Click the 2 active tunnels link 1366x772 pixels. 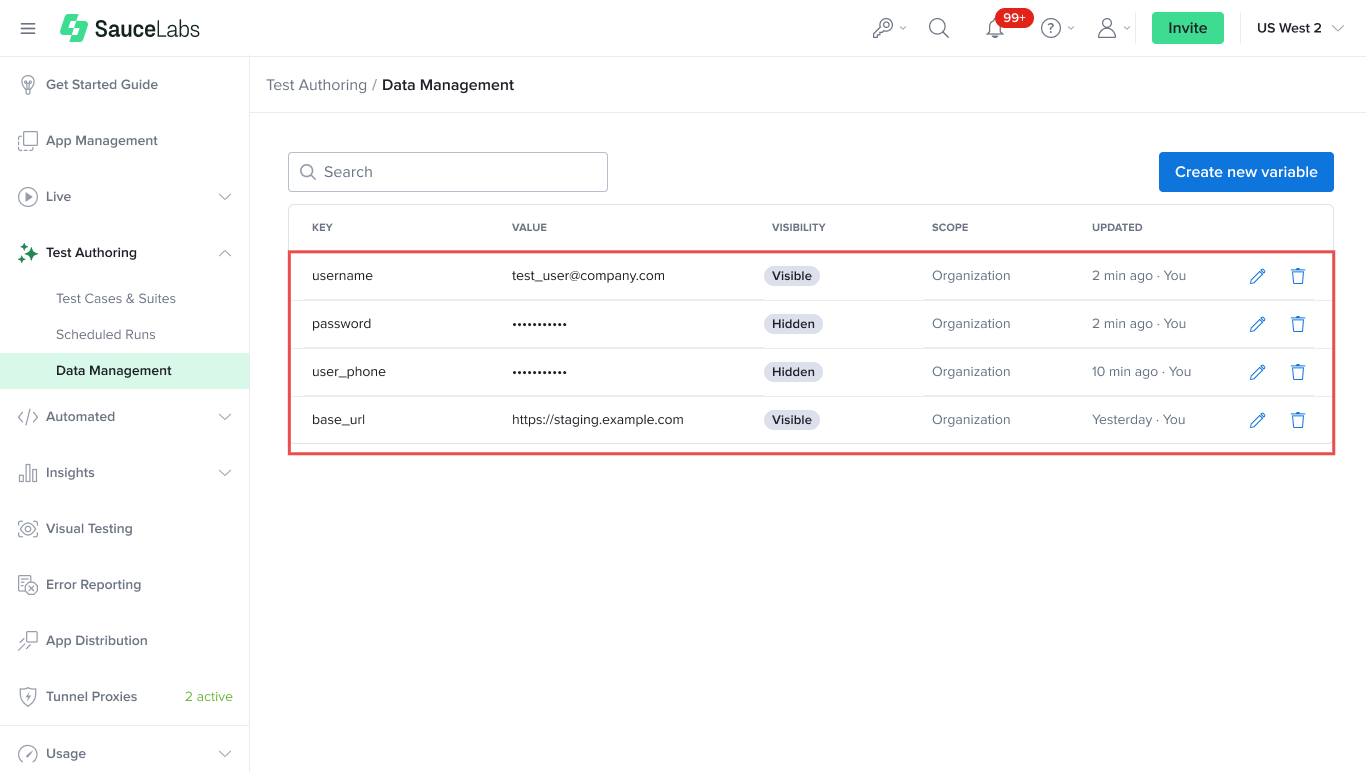click(x=209, y=697)
